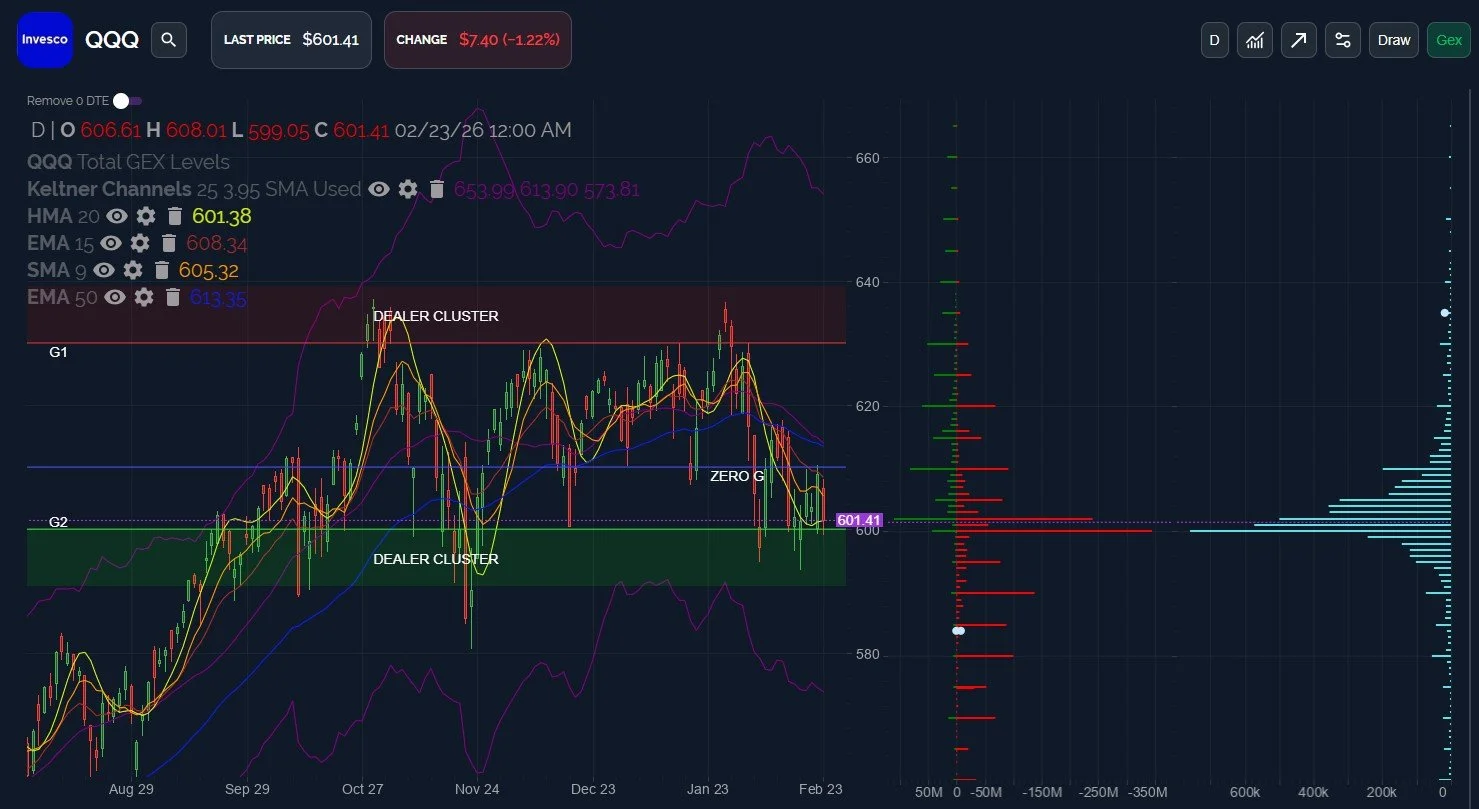Click the Feb 23 date label

[823, 789]
